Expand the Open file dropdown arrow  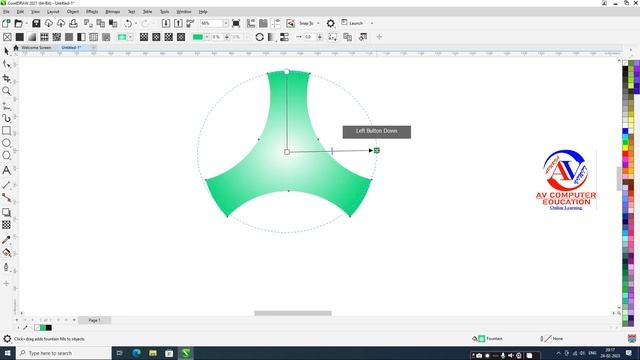[x=26, y=23]
